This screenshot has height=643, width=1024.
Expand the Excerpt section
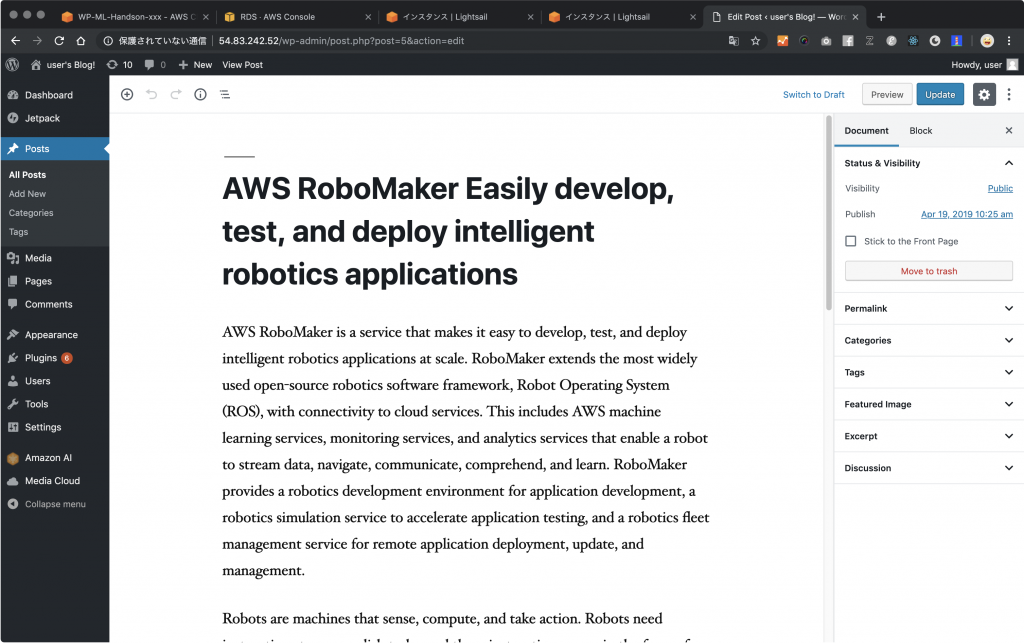(929, 436)
